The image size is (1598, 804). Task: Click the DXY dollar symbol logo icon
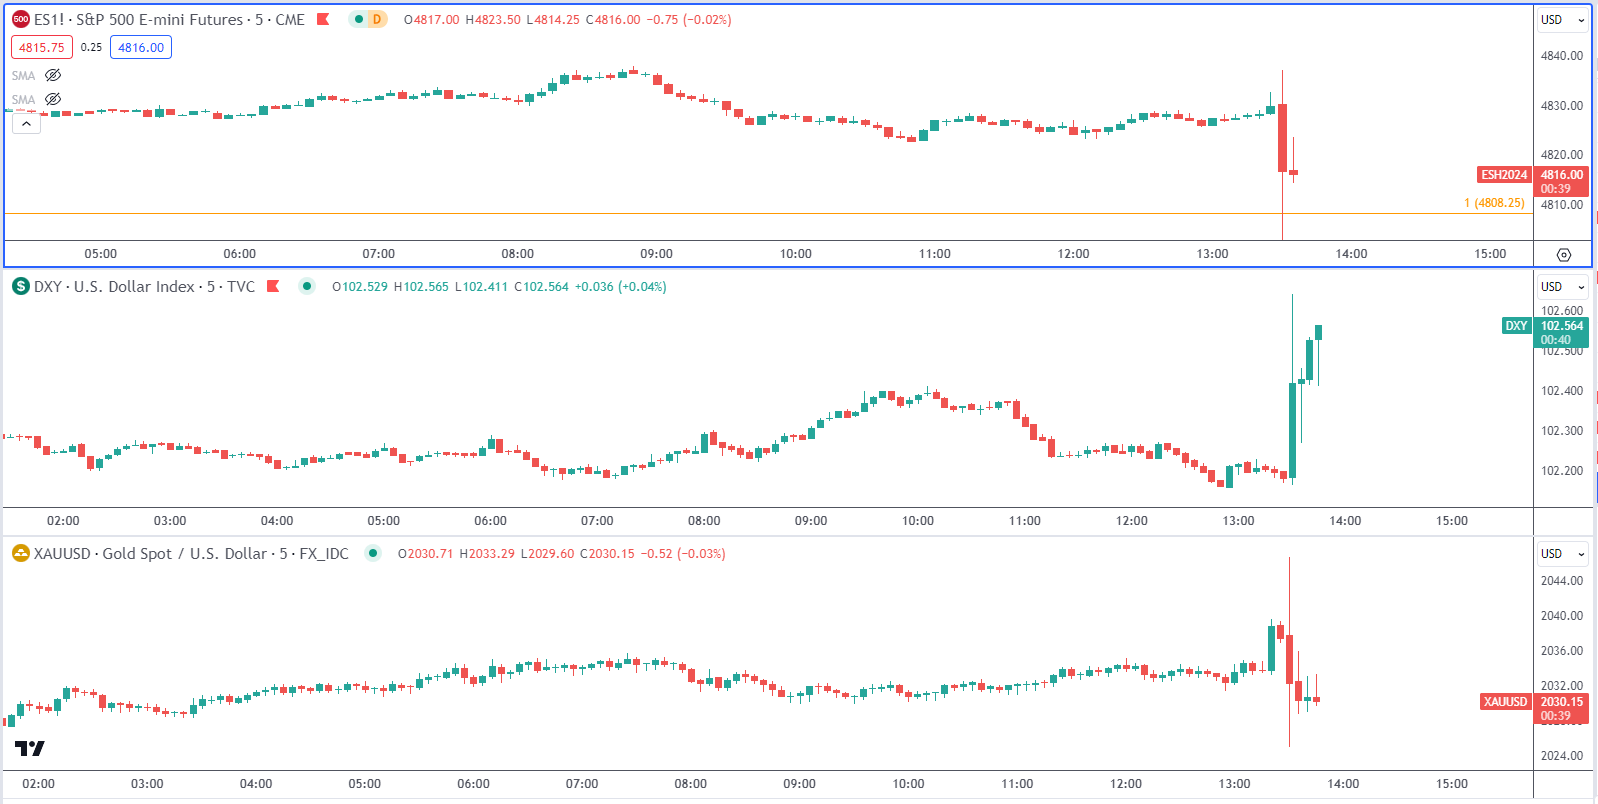pyautogui.click(x=21, y=286)
